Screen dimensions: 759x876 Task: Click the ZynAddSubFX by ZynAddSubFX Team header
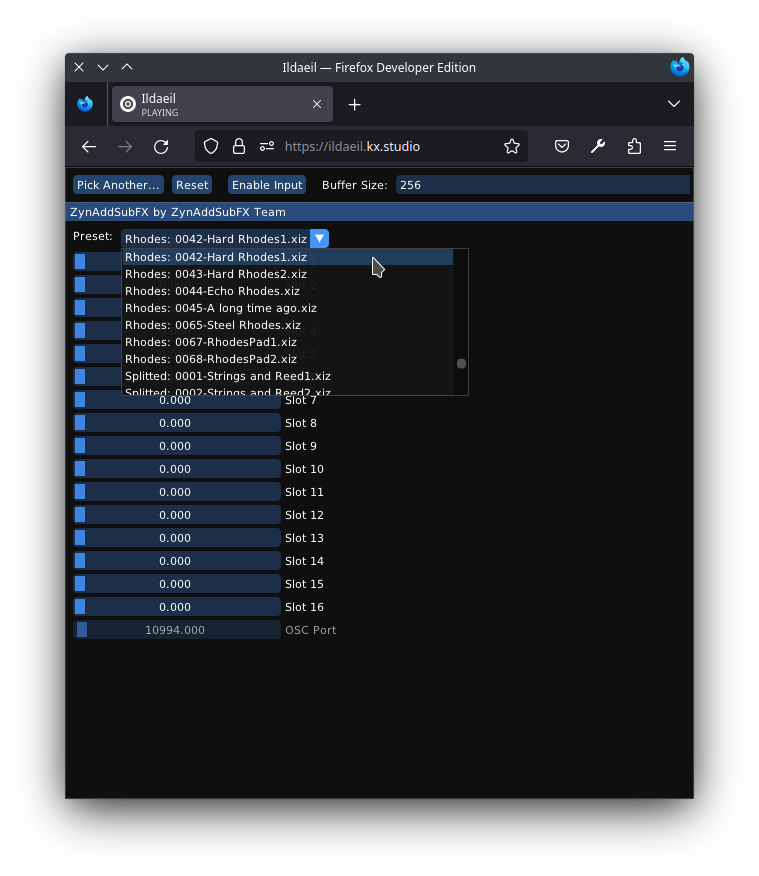(379, 212)
